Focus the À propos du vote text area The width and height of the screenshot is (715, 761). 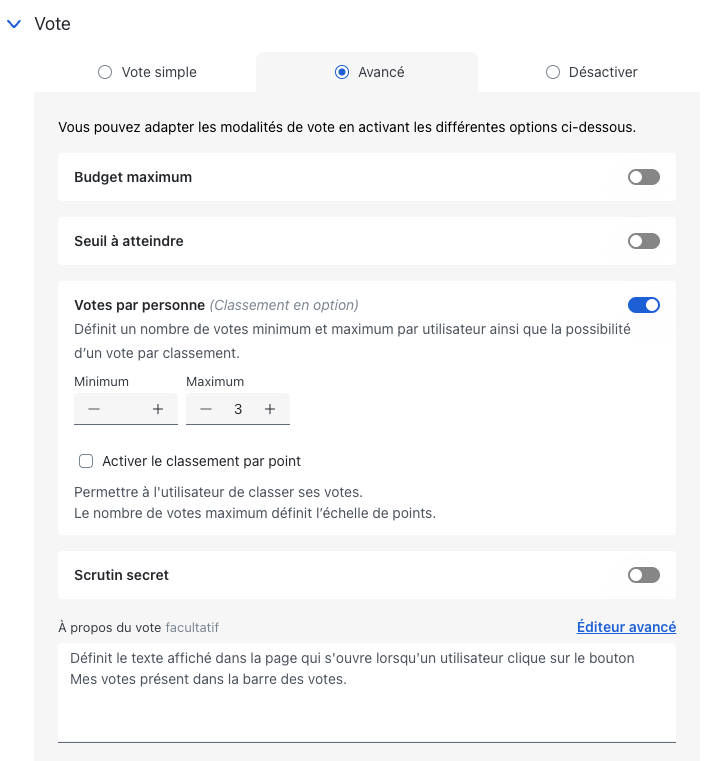[367, 693]
